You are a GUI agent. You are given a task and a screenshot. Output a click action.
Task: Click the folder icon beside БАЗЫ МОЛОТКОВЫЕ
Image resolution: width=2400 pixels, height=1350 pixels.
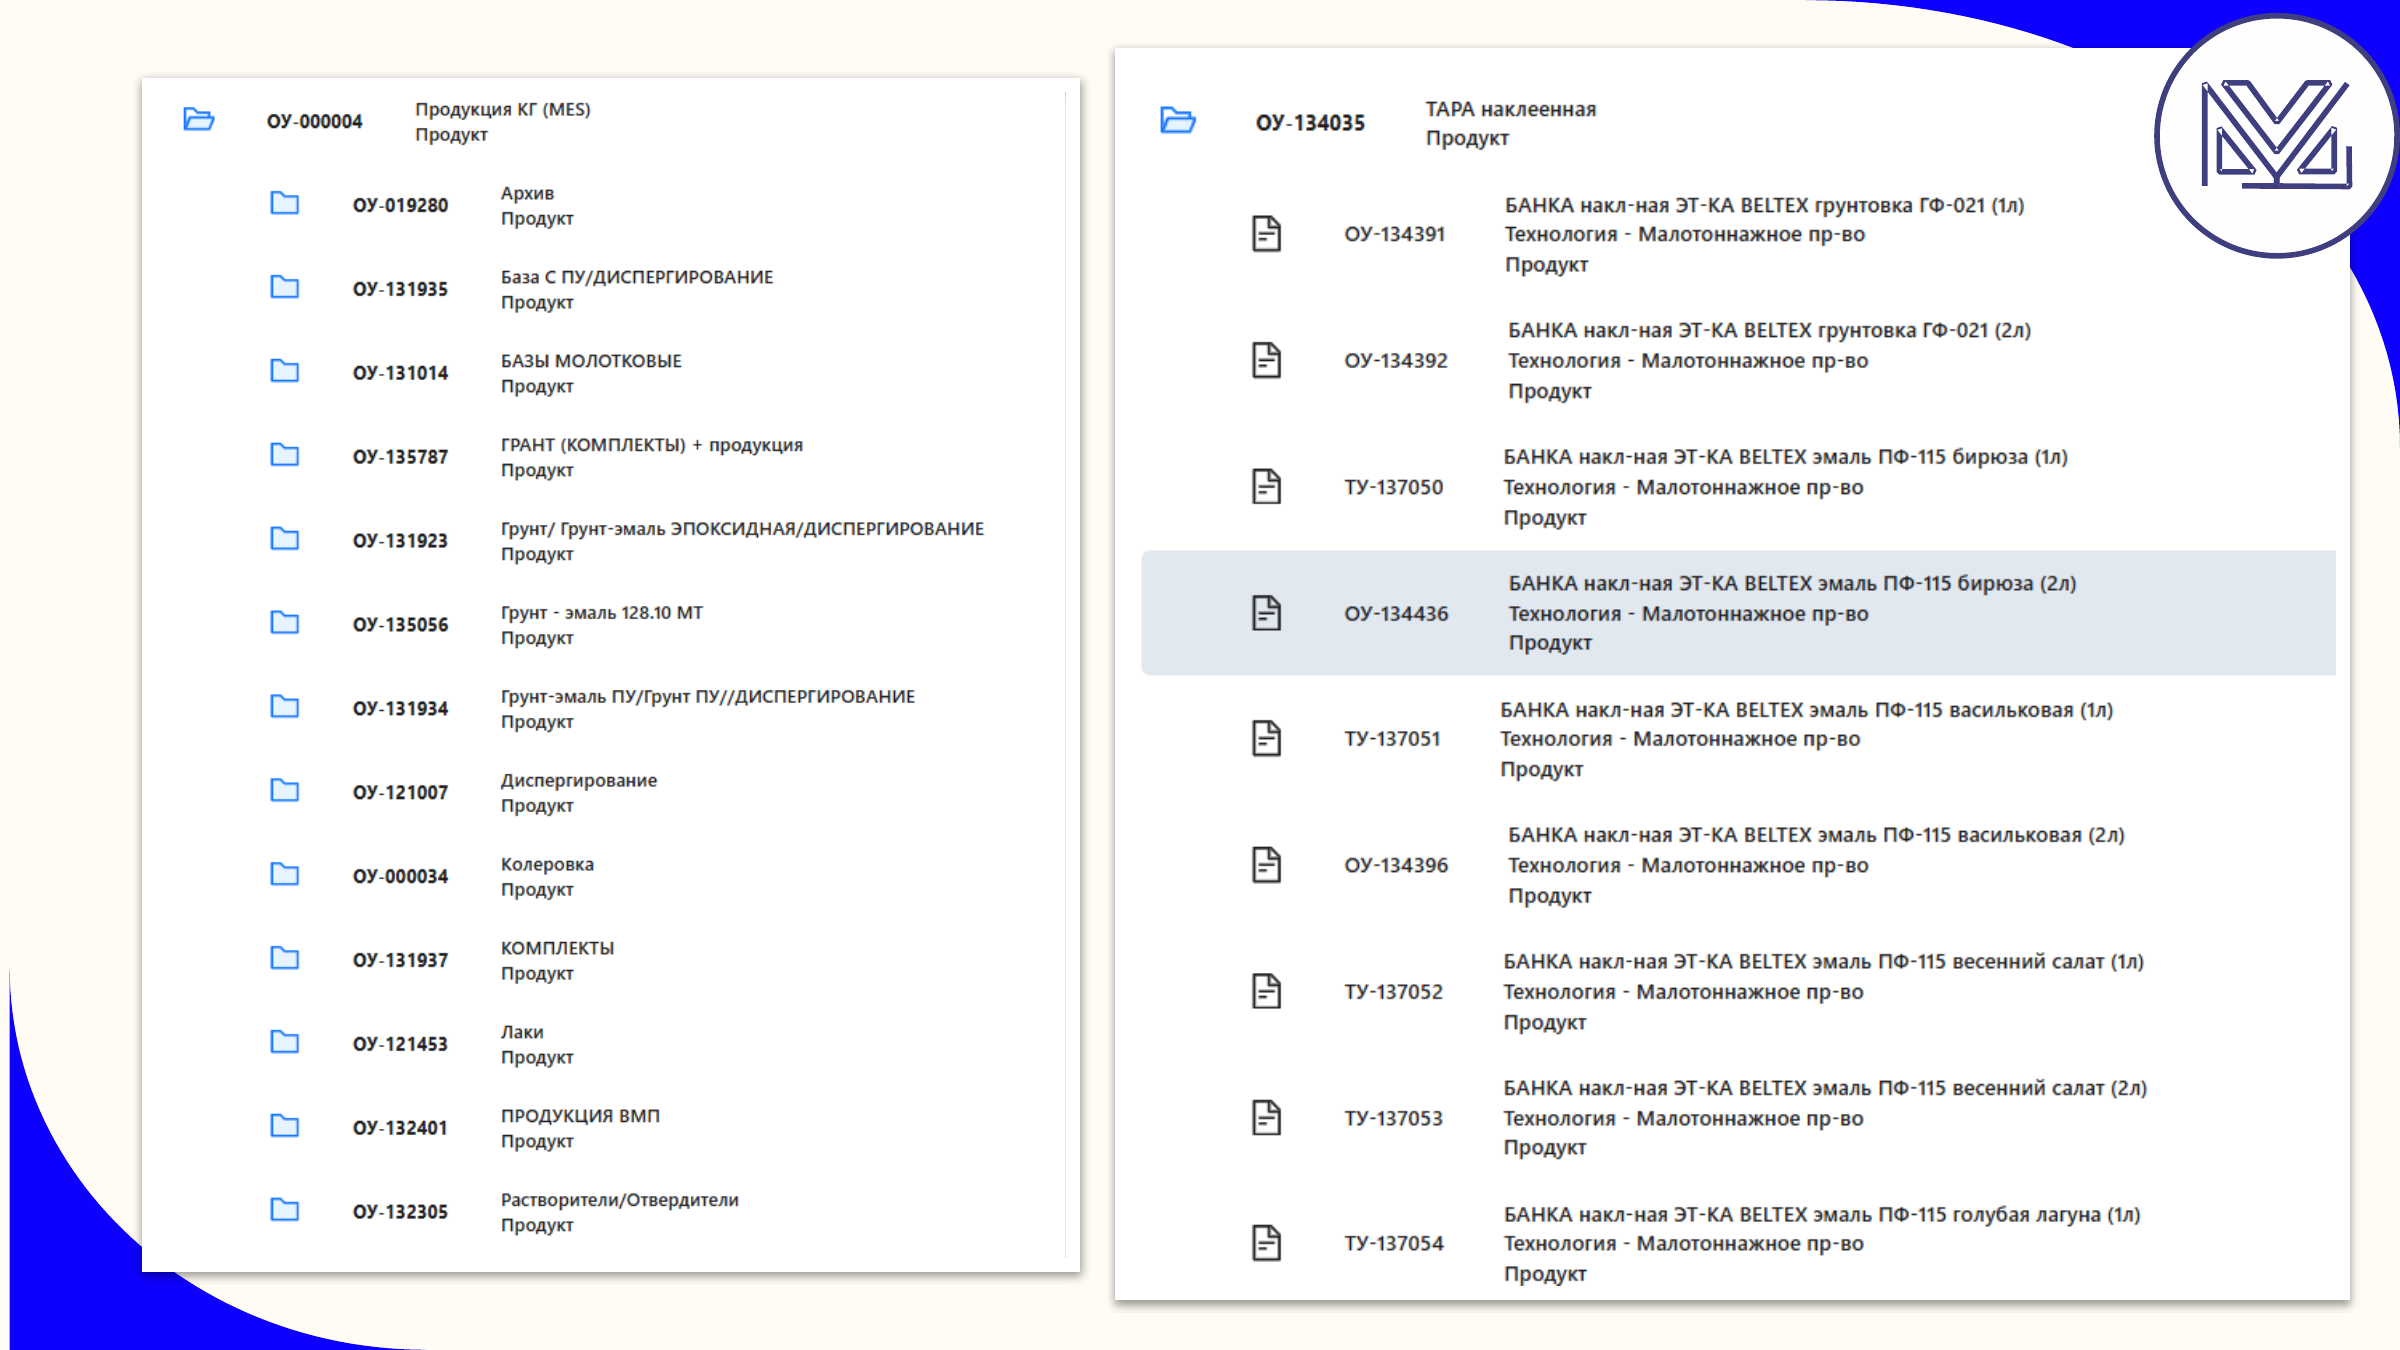(285, 372)
